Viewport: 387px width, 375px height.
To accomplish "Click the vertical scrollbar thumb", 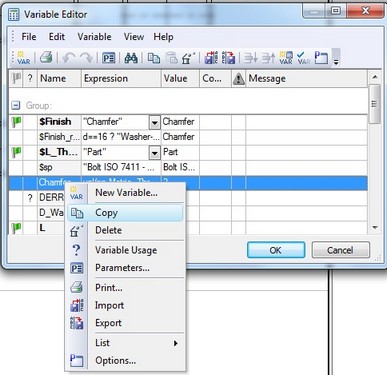I will click(x=375, y=104).
